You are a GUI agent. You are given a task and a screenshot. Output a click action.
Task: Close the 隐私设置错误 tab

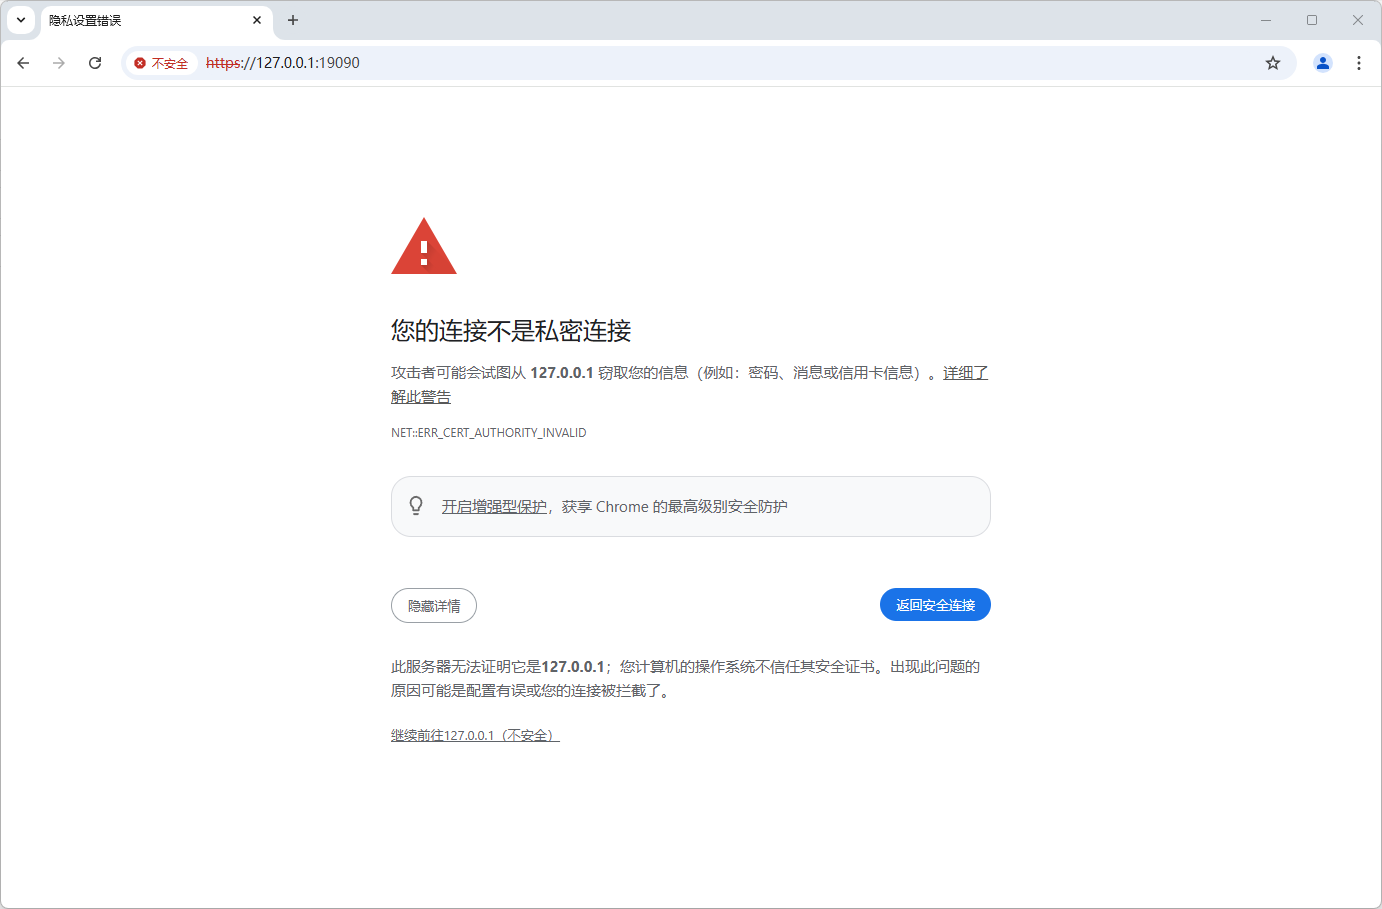click(257, 20)
